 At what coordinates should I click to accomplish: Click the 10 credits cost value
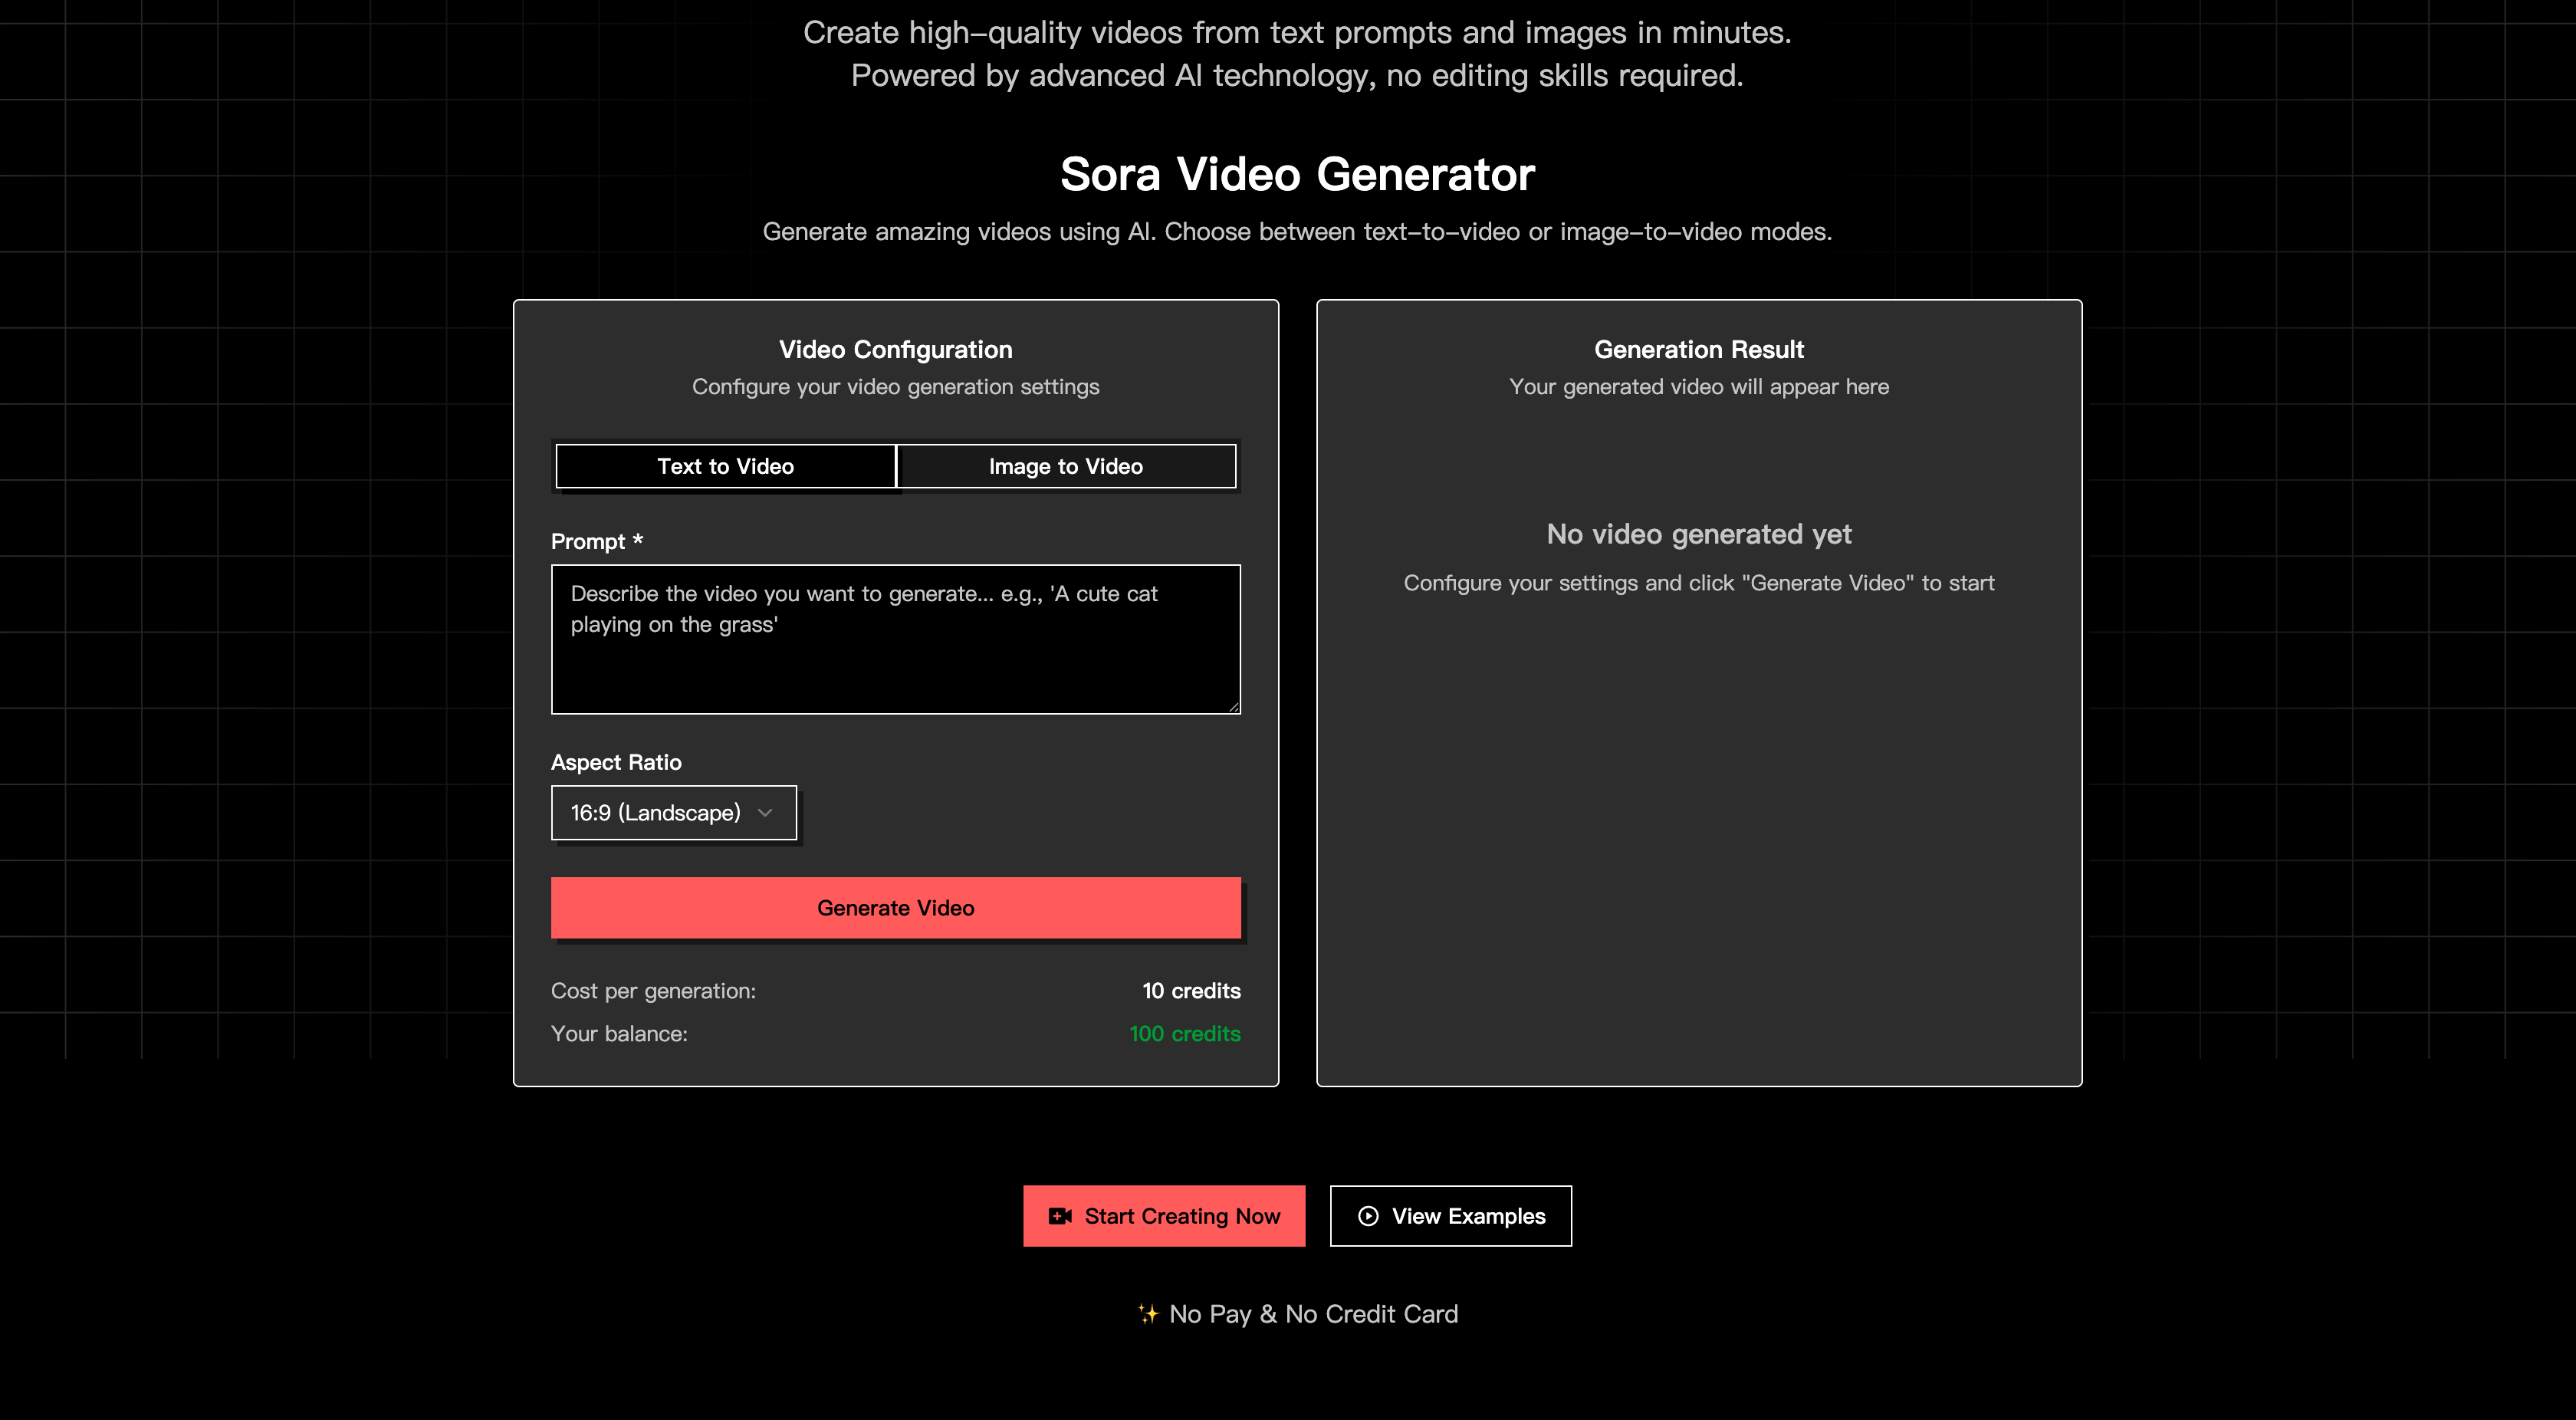(x=1191, y=991)
